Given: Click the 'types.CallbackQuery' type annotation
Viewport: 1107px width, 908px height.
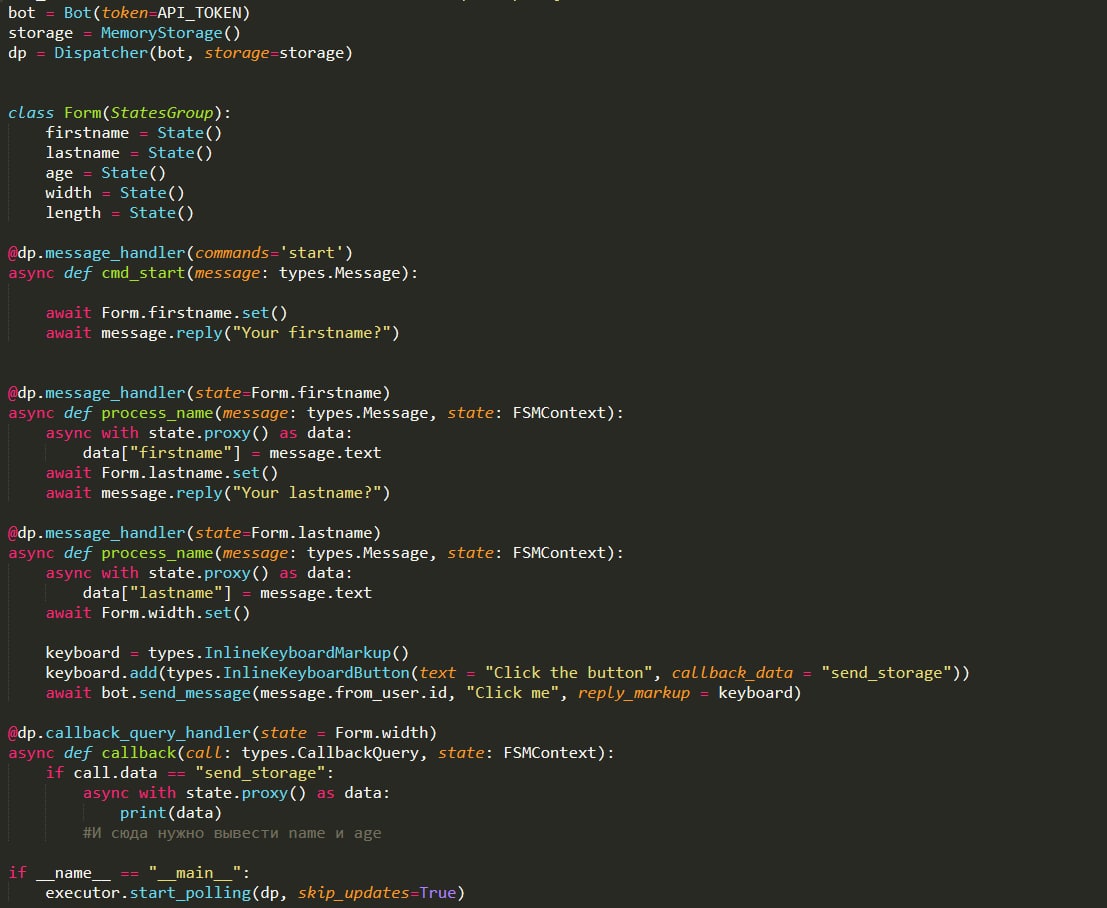Looking at the screenshot, I should tap(330, 753).
